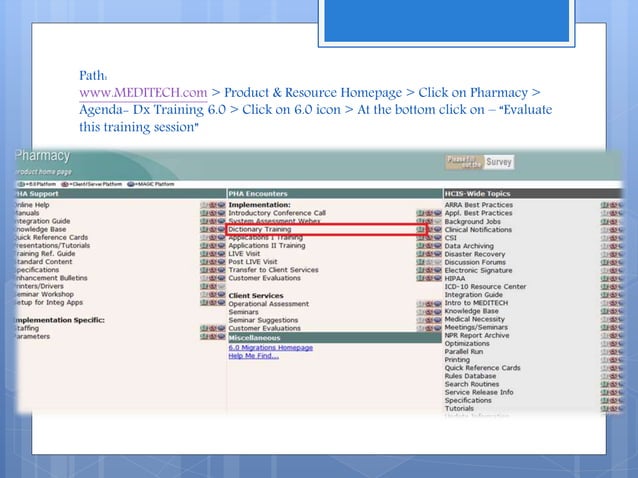
Task: Select Transfer to Client Services
Action: (273, 270)
